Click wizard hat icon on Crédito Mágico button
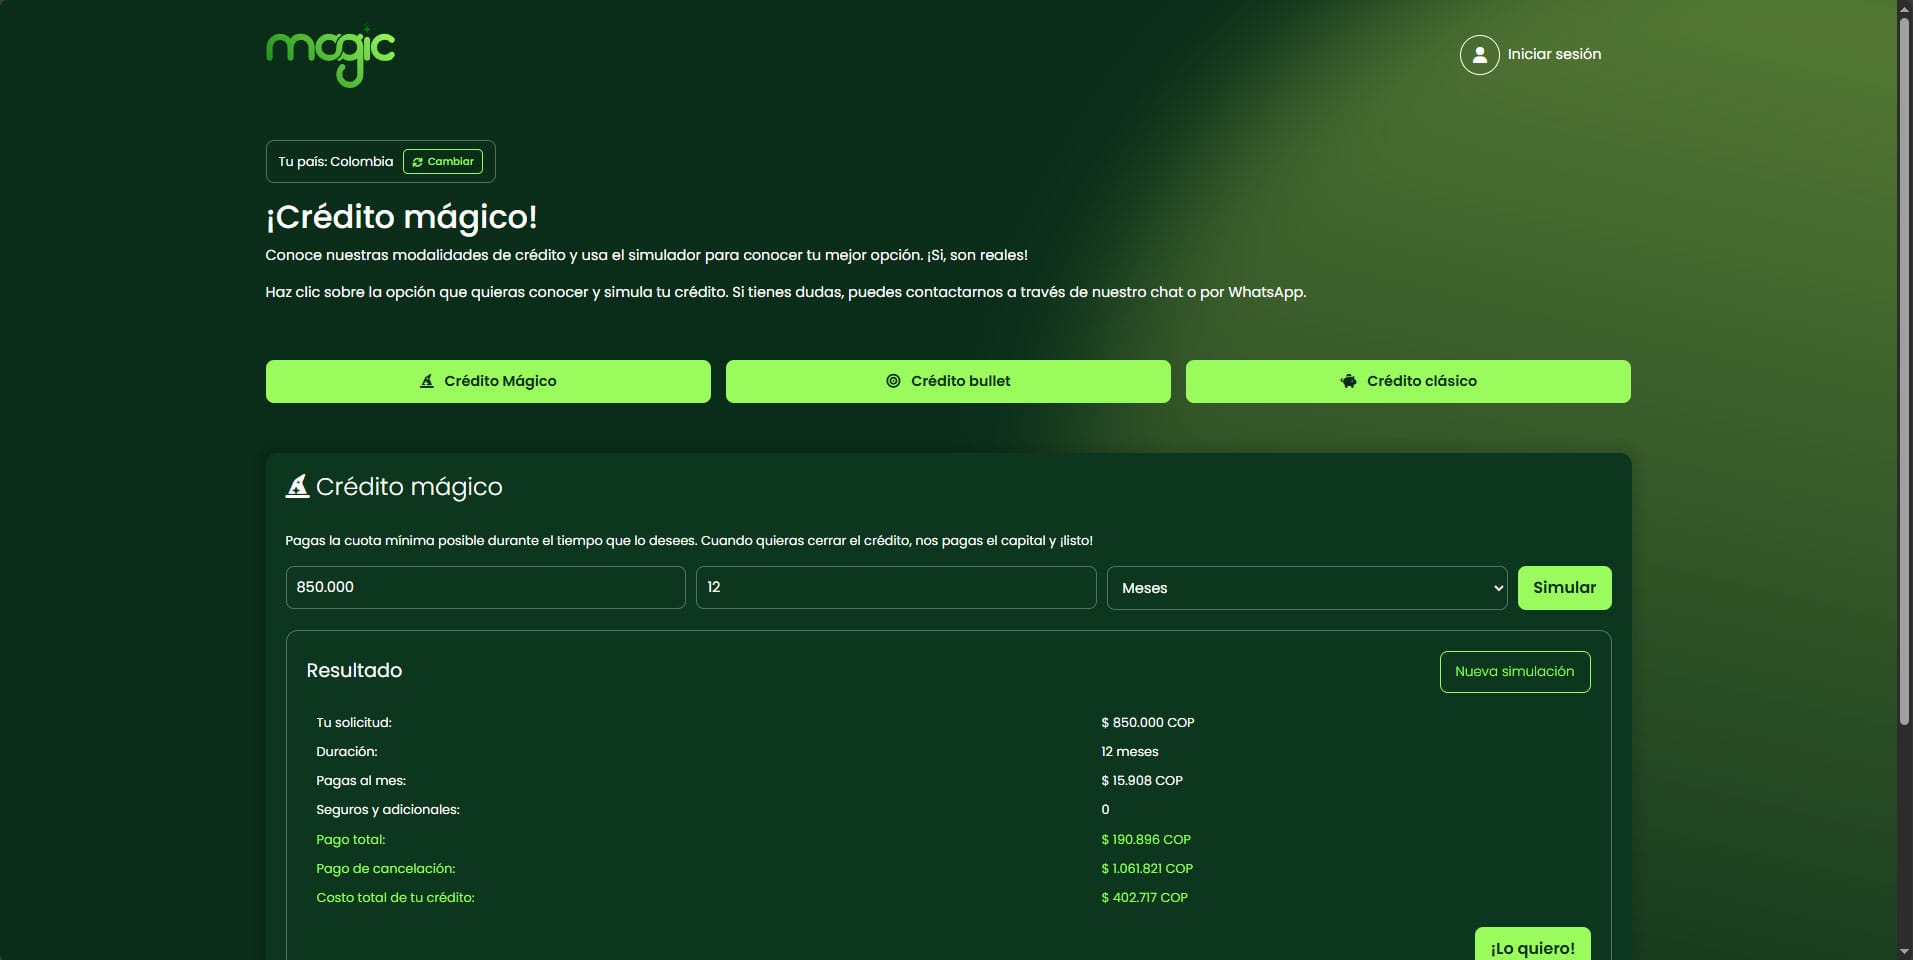The image size is (1913, 960). point(427,381)
